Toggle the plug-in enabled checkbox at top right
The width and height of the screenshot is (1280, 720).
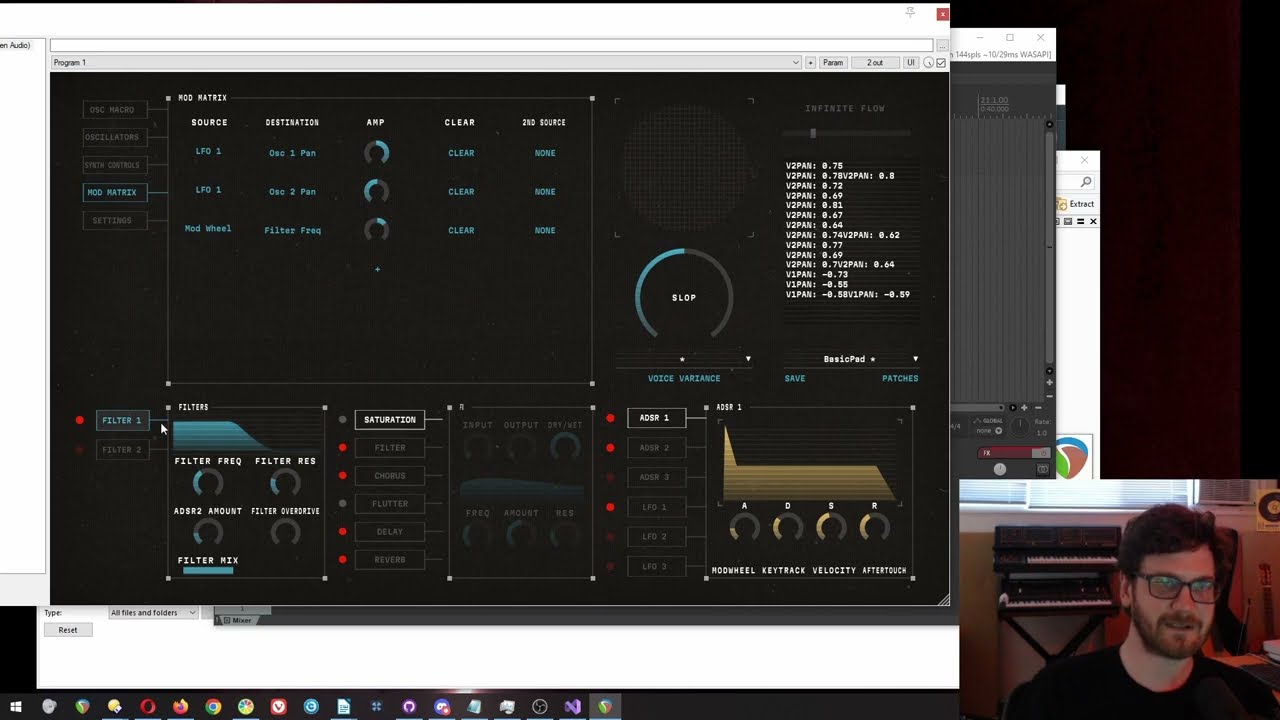[x=941, y=63]
